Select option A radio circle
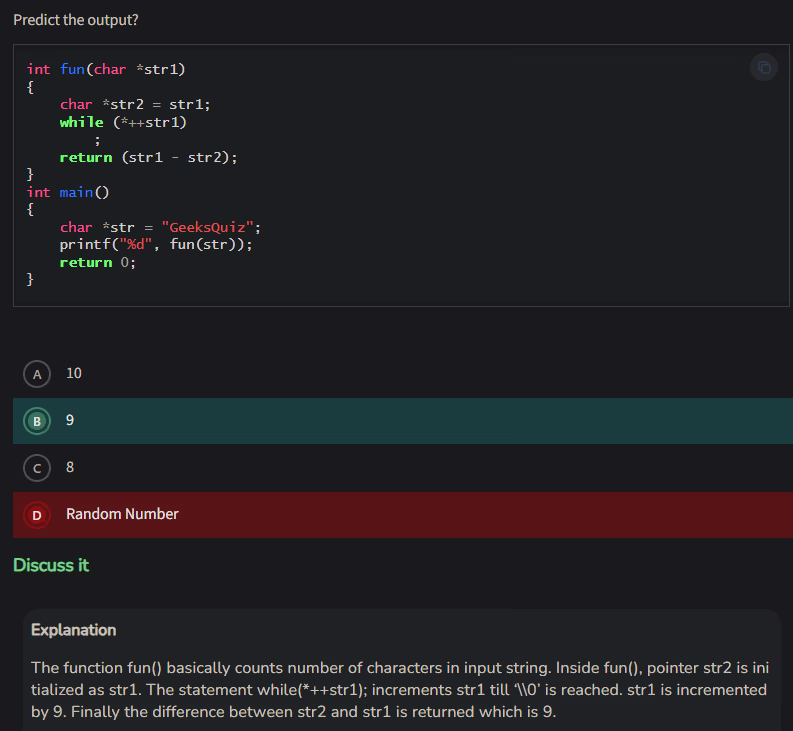 37,374
